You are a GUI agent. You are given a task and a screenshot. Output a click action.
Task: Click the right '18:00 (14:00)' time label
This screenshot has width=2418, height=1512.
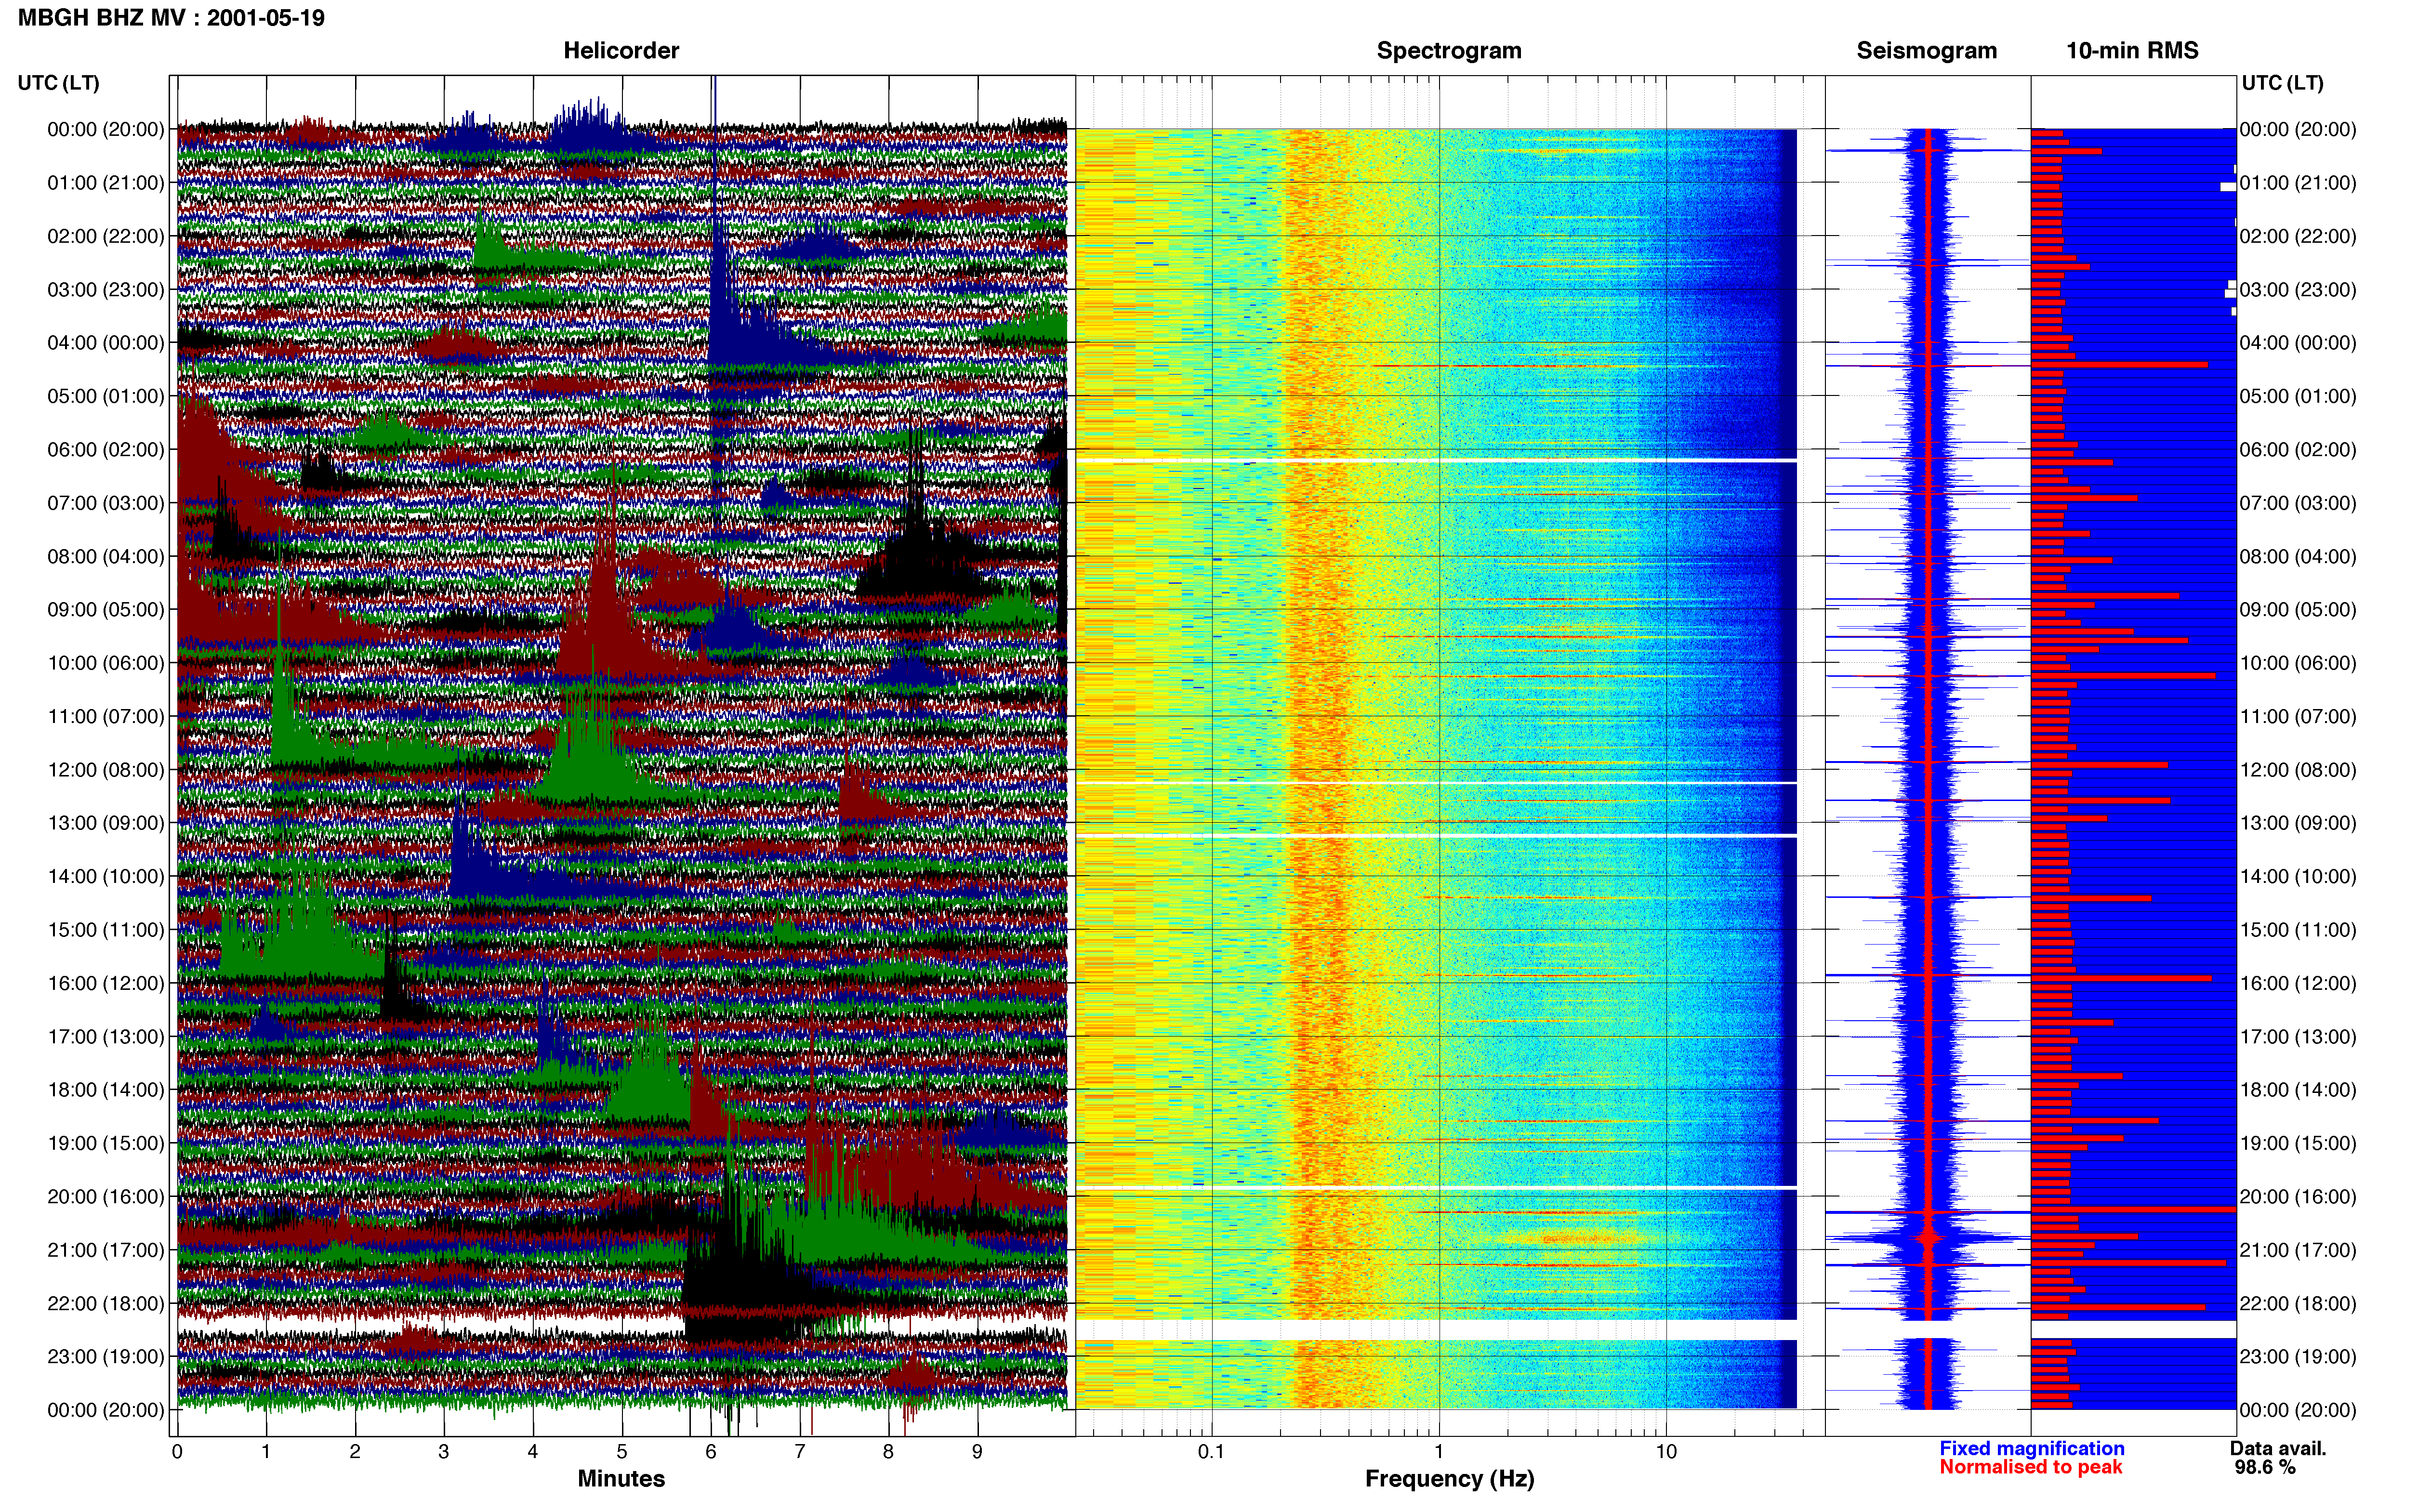pos(2298,1090)
